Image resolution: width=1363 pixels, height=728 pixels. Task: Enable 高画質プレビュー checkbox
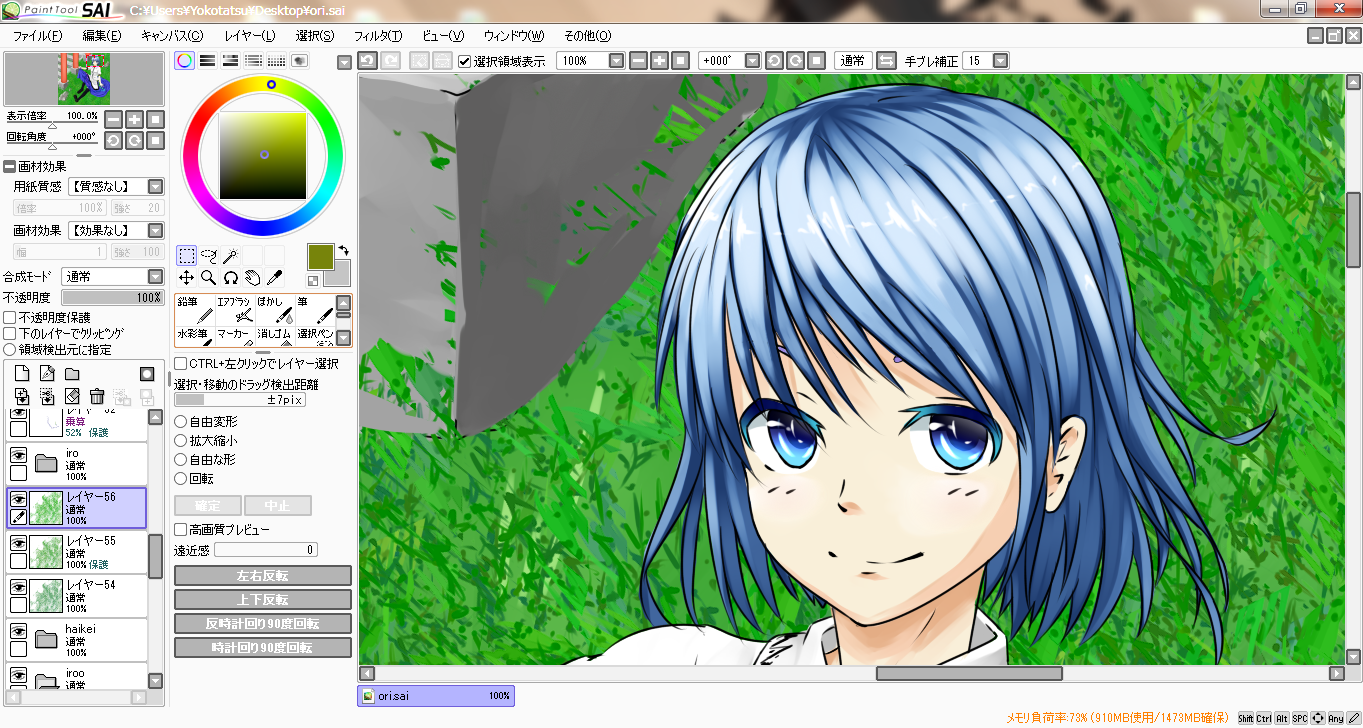coord(180,529)
